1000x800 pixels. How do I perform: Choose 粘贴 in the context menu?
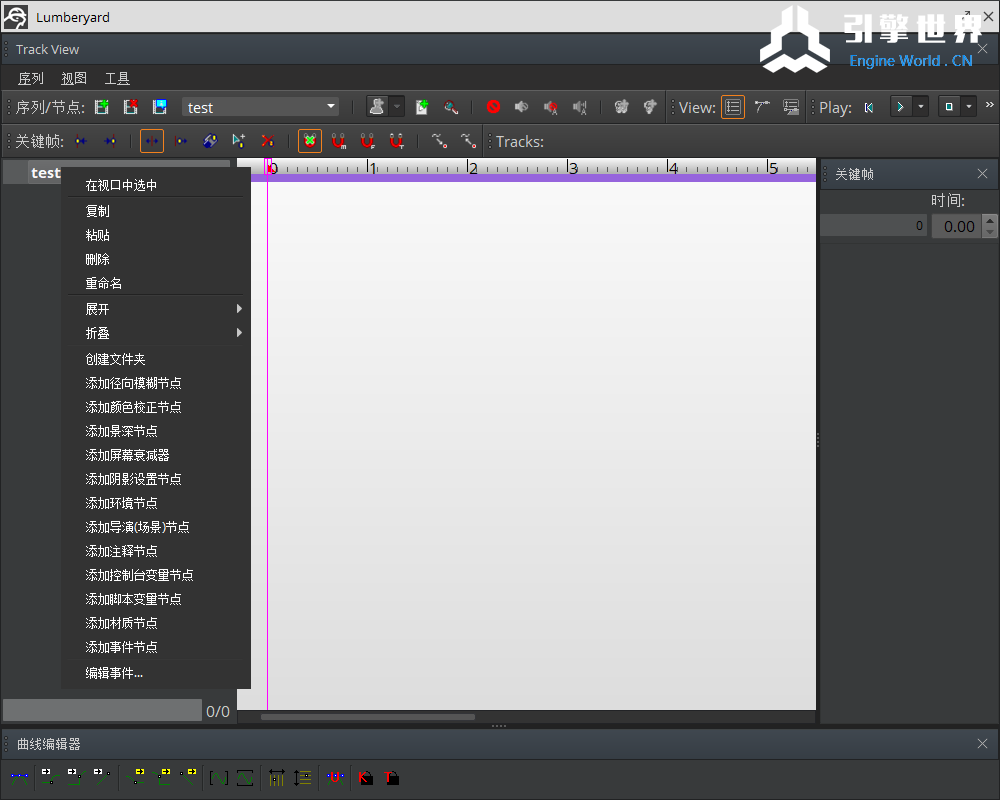coord(156,235)
